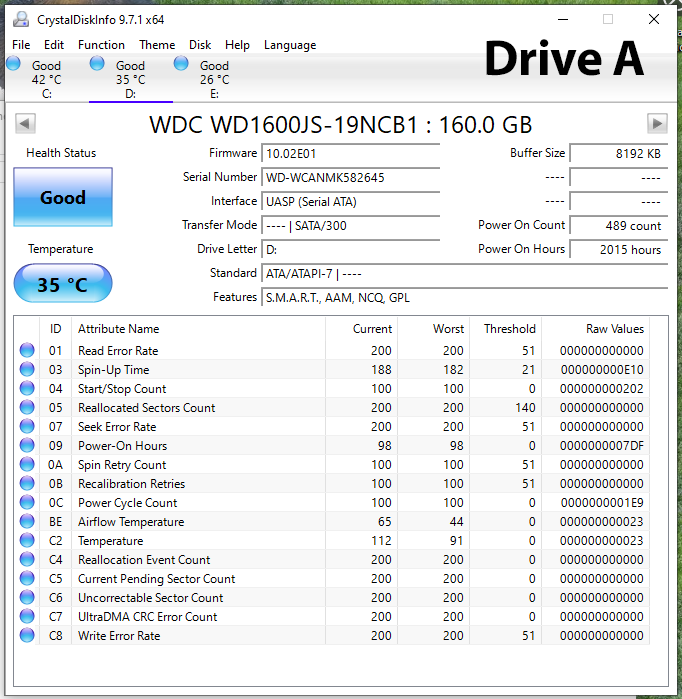Viewport: 682px width, 699px height.
Task: Click the Power On Hours value 2015 hours
Action: [619, 250]
